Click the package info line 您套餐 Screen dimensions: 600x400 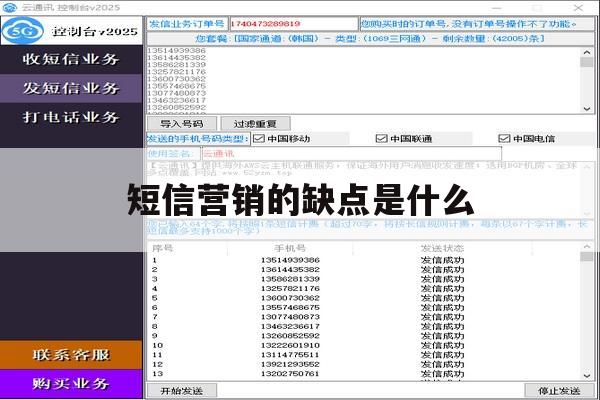click(x=370, y=39)
